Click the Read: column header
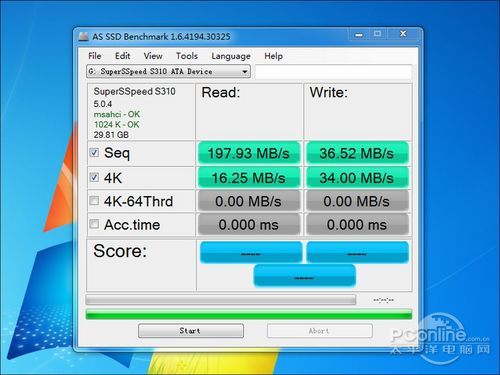This screenshot has height=375, width=500. [221, 92]
